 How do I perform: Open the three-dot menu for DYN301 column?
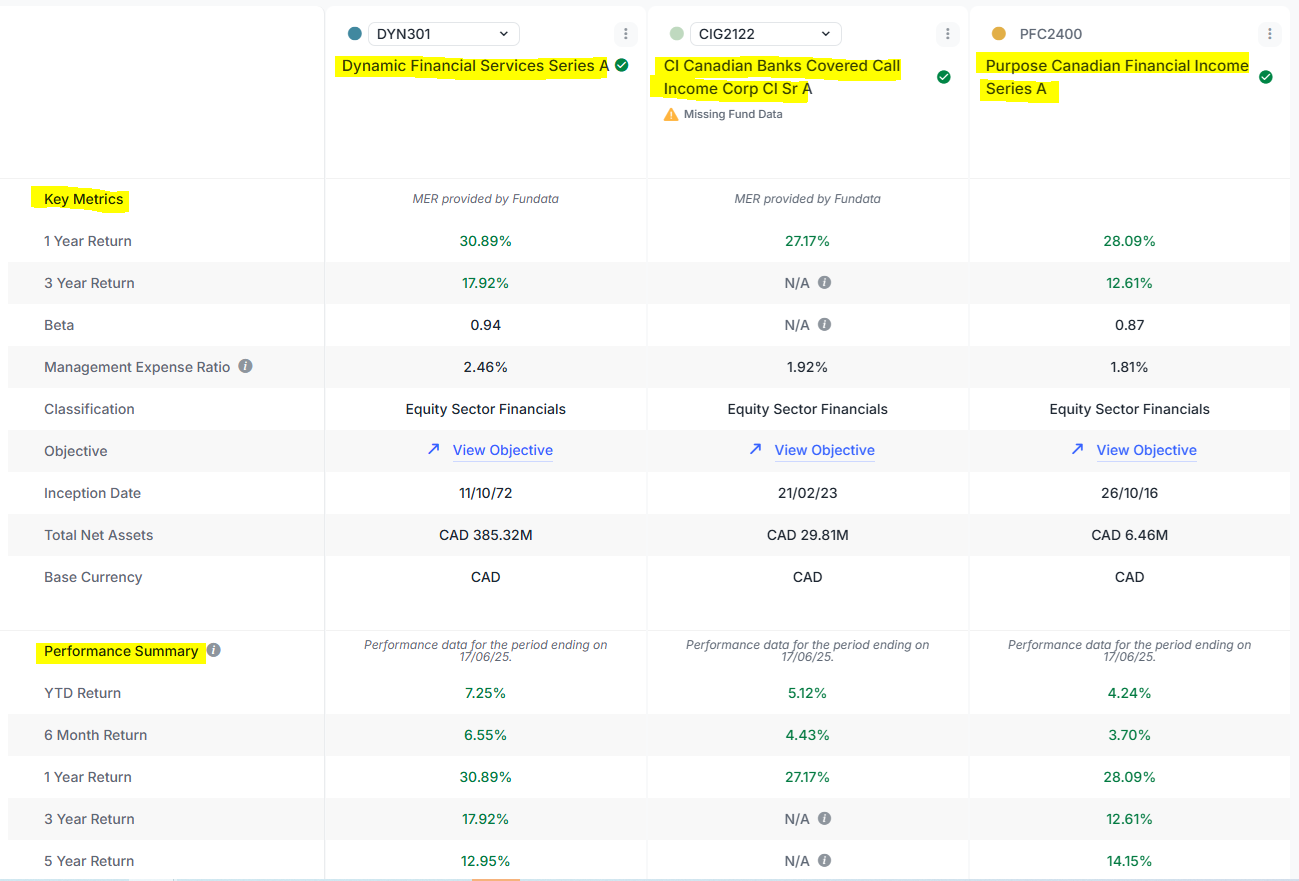626,34
